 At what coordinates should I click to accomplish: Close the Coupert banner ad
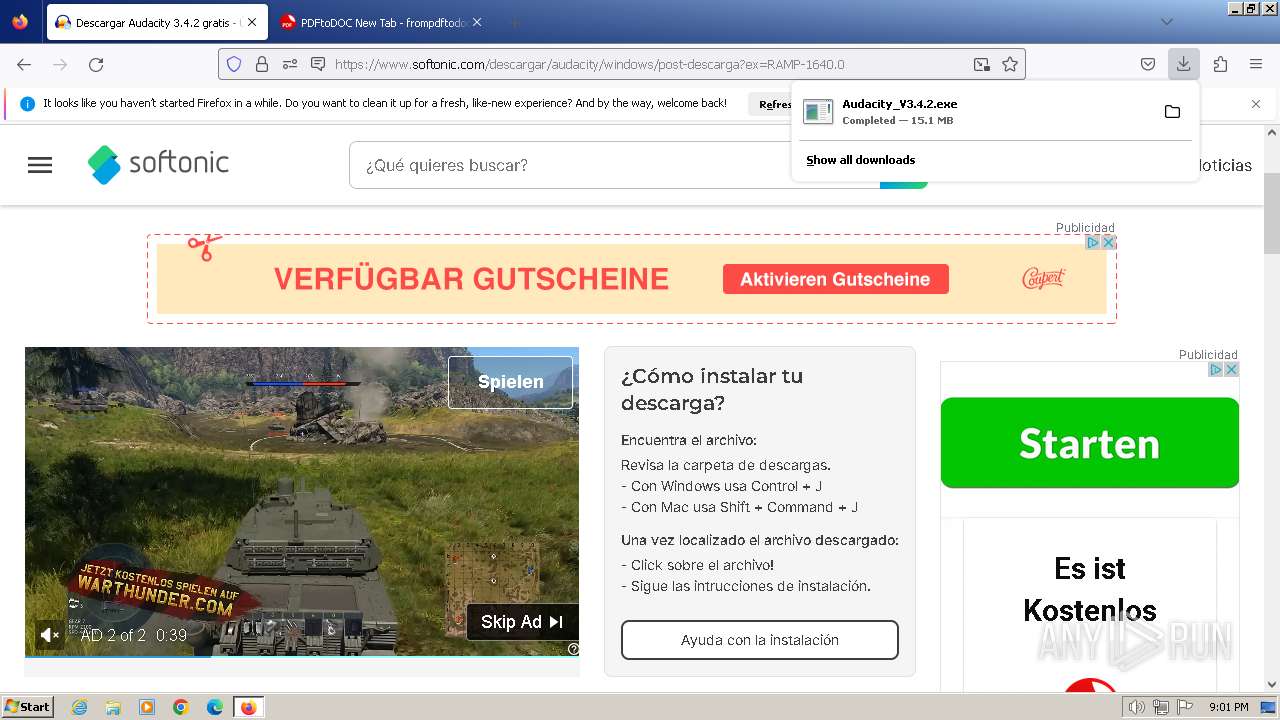coord(1108,242)
